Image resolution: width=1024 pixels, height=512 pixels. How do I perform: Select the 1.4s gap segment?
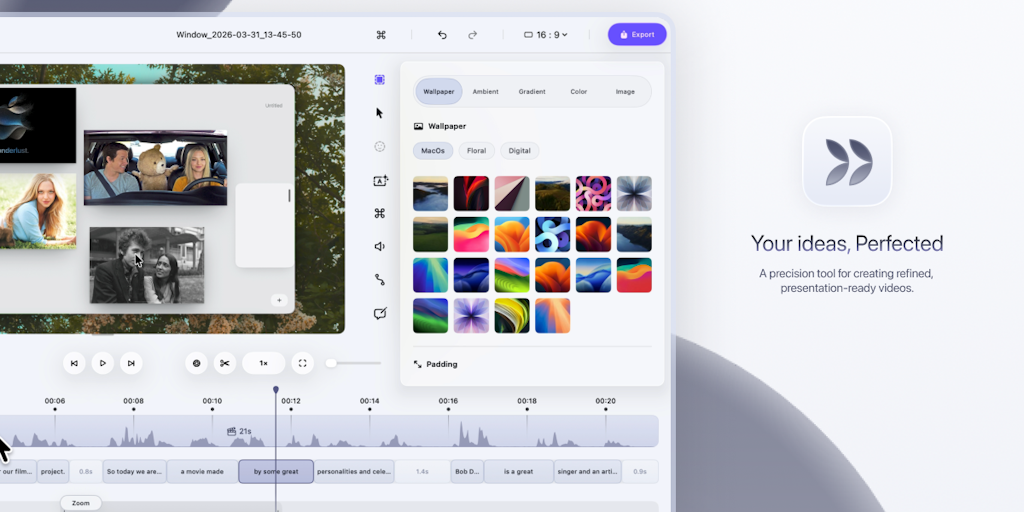pos(422,472)
